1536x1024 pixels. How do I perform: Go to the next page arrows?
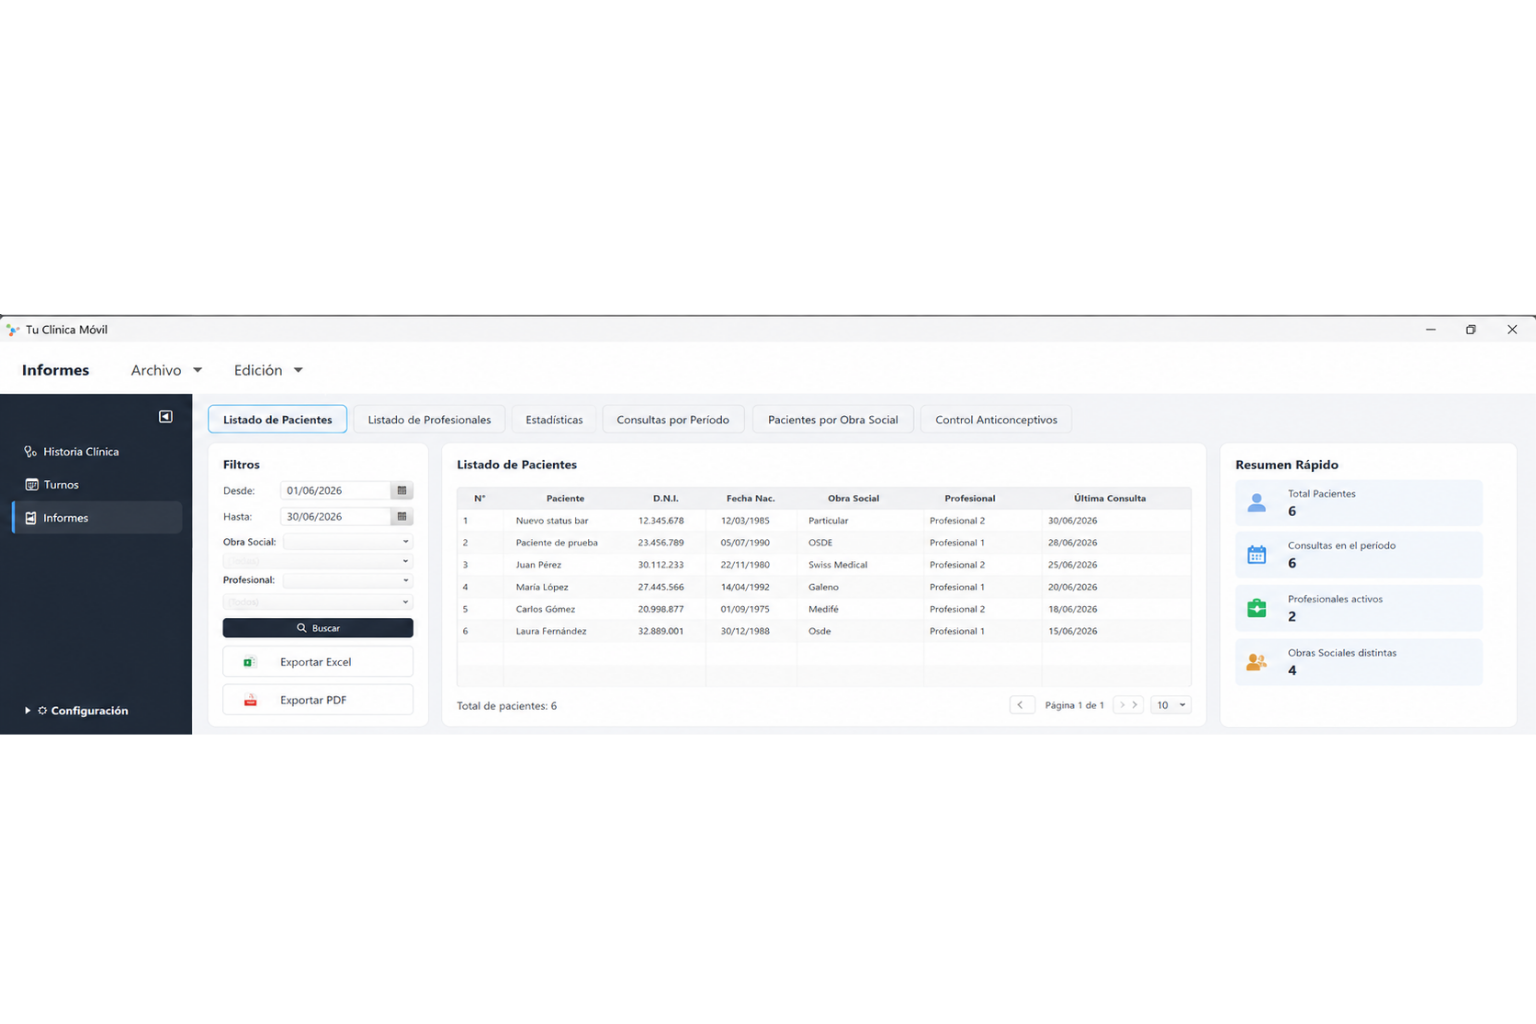1128,705
